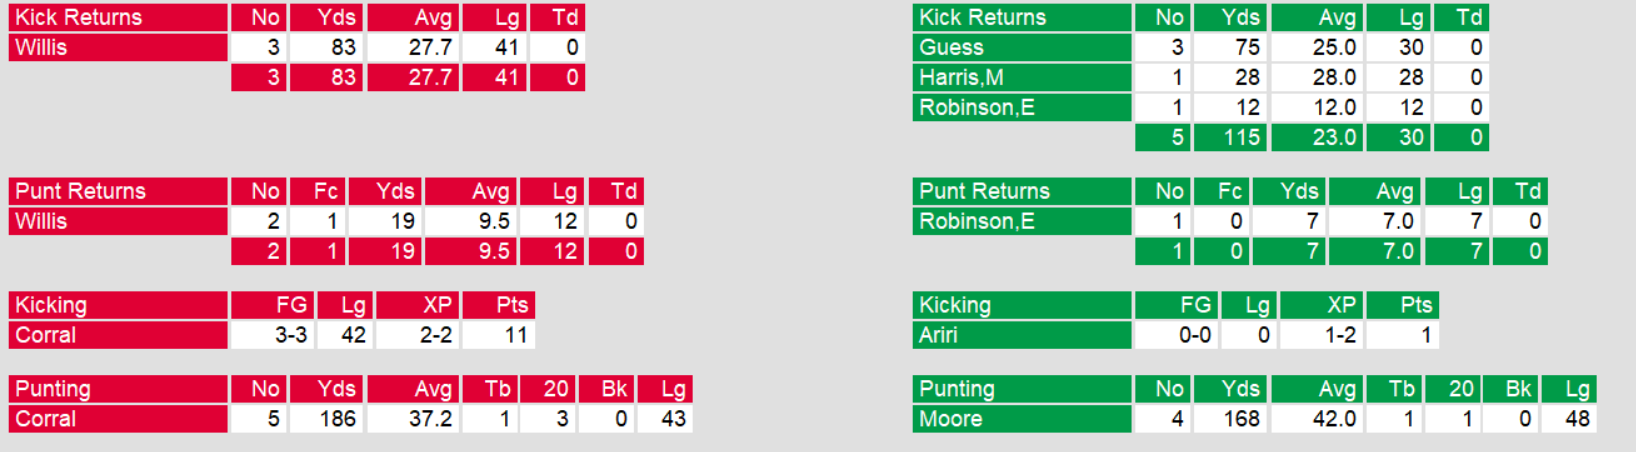The image size is (1636, 452).
Task: Click the Fc column header in red Punt Returns
Action: (318, 191)
